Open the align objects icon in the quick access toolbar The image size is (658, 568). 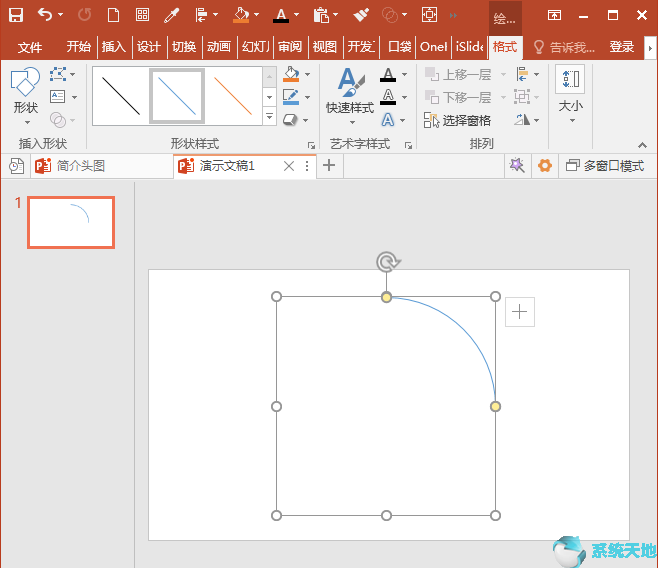(201, 16)
